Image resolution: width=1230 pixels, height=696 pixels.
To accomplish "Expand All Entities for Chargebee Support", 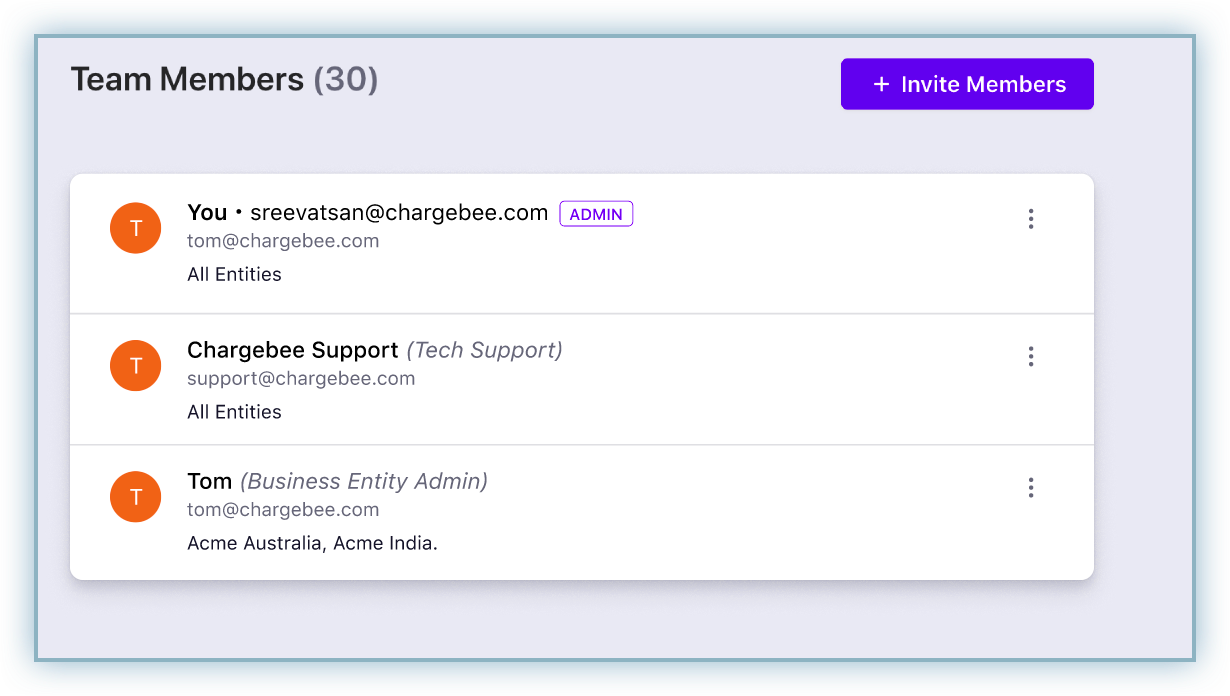I will (234, 411).
